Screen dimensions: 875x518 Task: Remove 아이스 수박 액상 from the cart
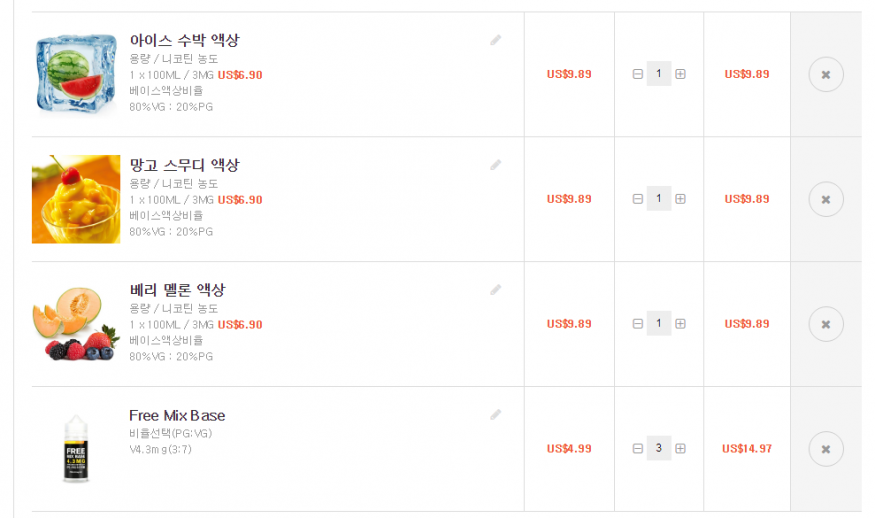pyautogui.click(x=825, y=74)
